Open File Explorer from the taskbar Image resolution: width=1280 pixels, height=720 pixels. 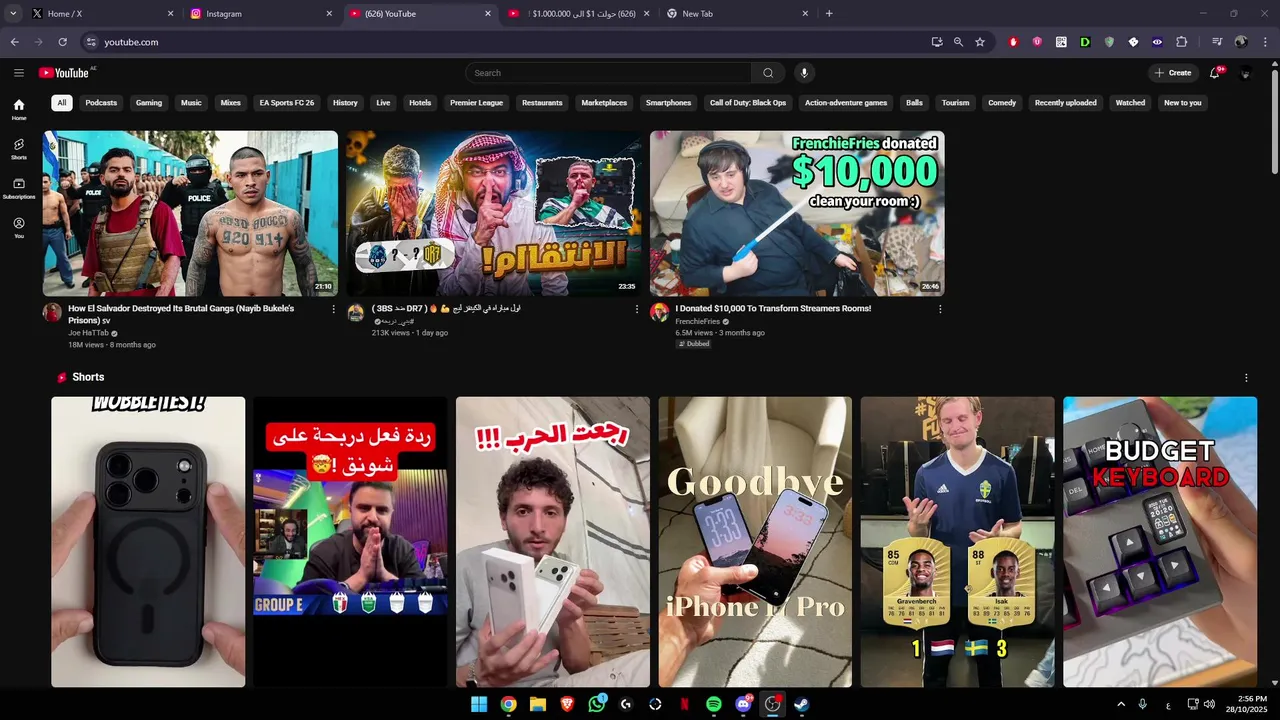click(x=538, y=704)
